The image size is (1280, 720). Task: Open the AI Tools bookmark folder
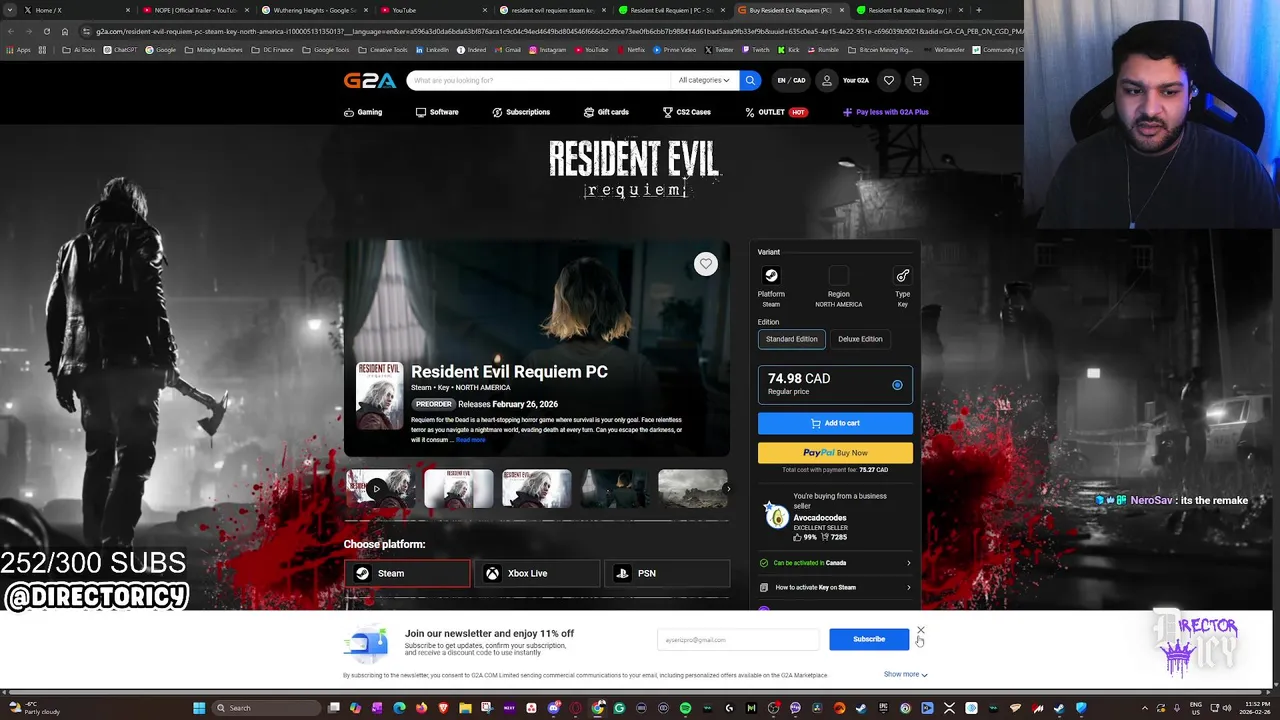[79, 50]
